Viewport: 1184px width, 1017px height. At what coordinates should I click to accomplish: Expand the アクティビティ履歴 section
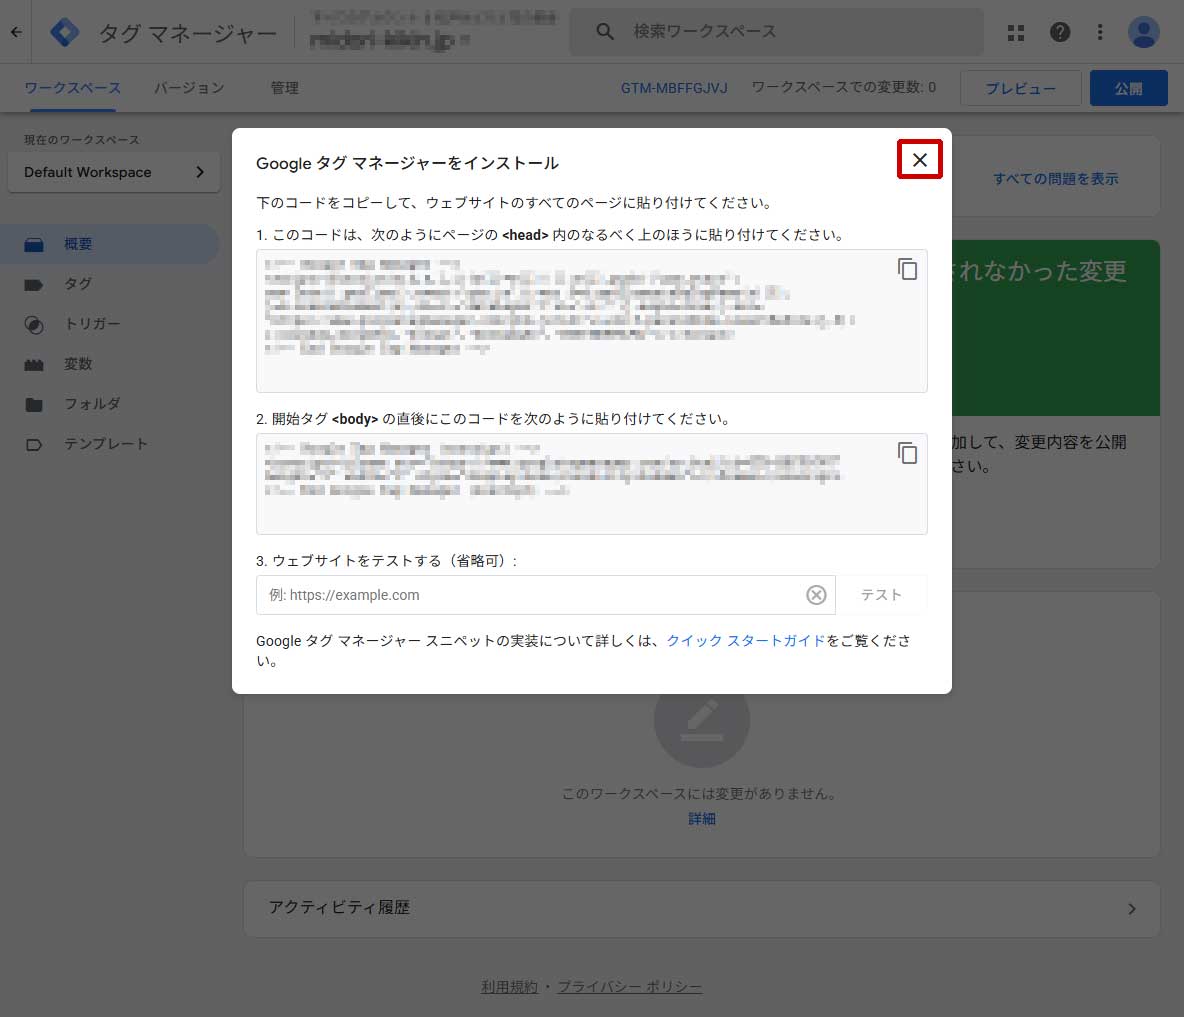(701, 908)
